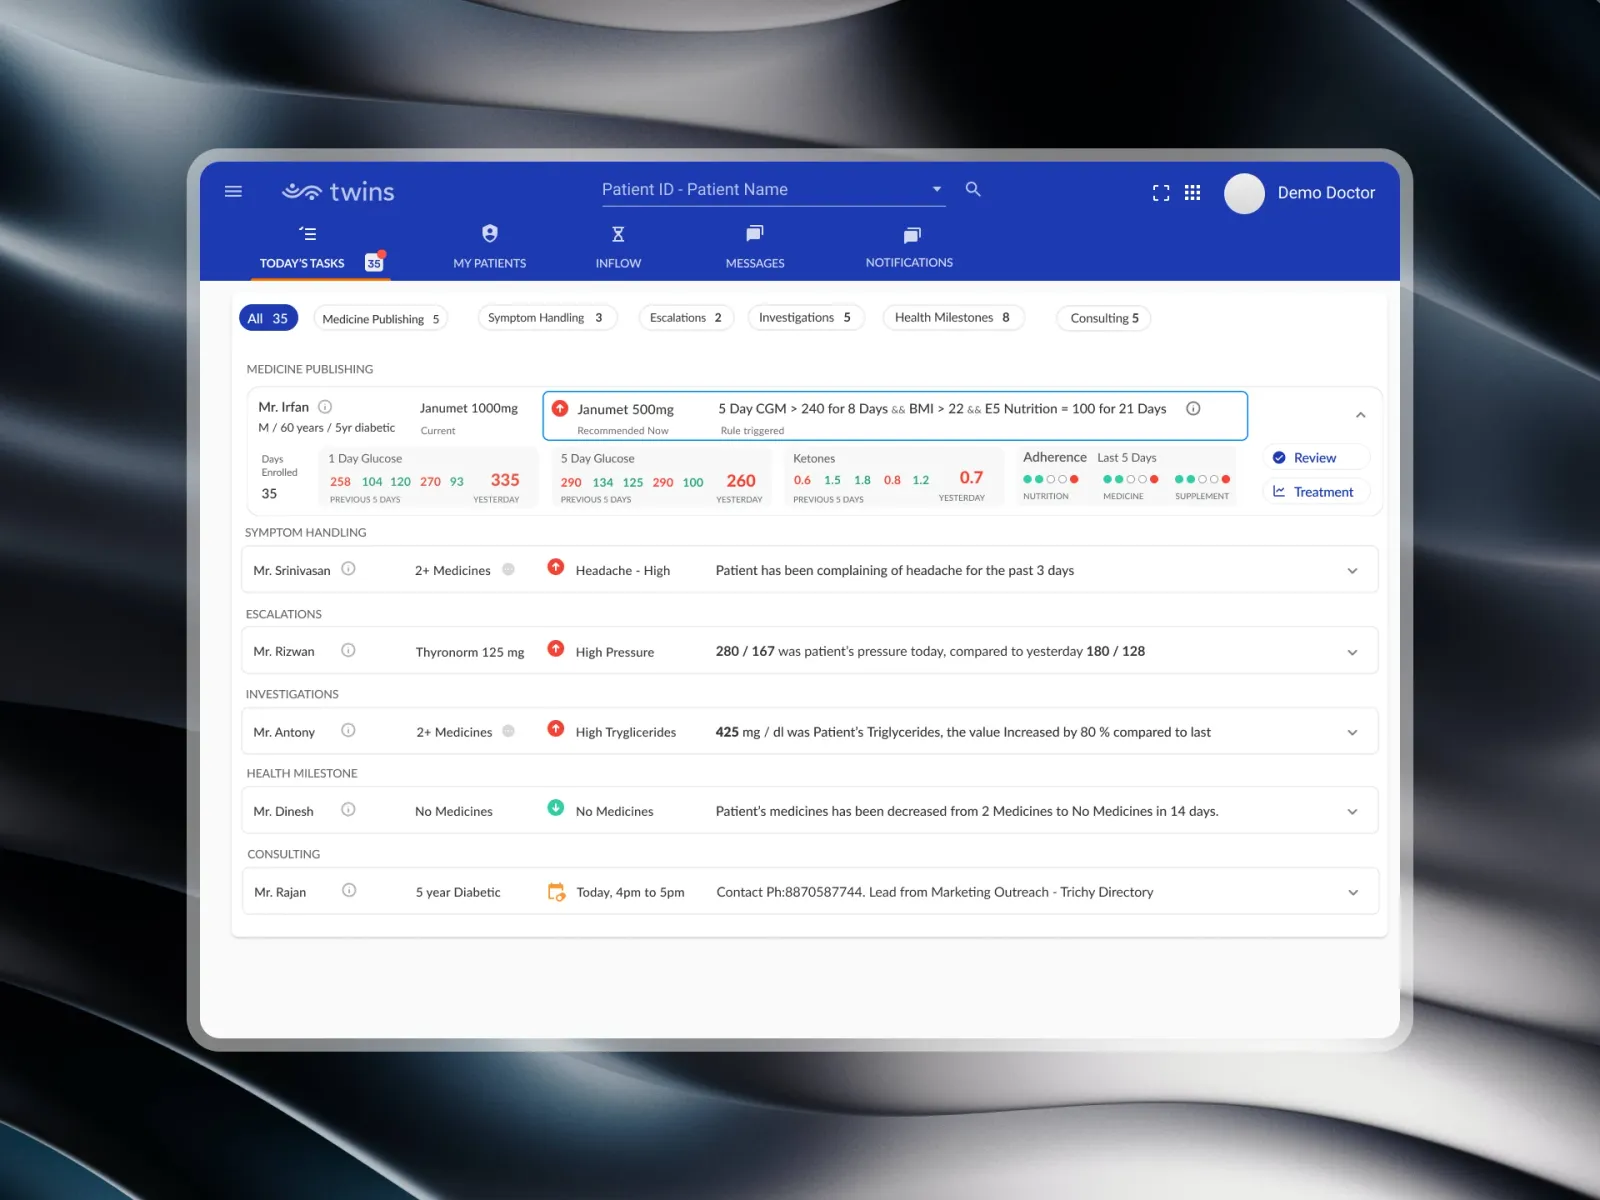Click the Review button
1600x1200 pixels.
point(1315,458)
